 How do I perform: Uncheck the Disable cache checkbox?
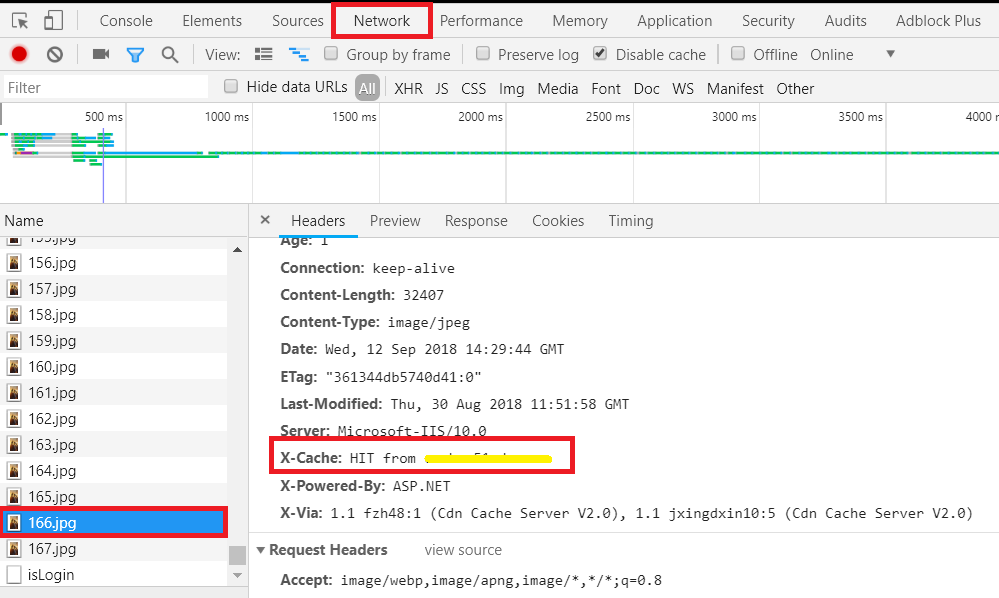tap(600, 54)
